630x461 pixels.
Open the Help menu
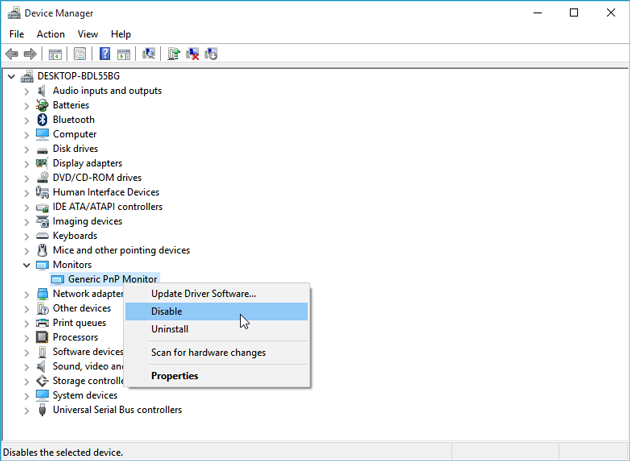coord(121,34)
